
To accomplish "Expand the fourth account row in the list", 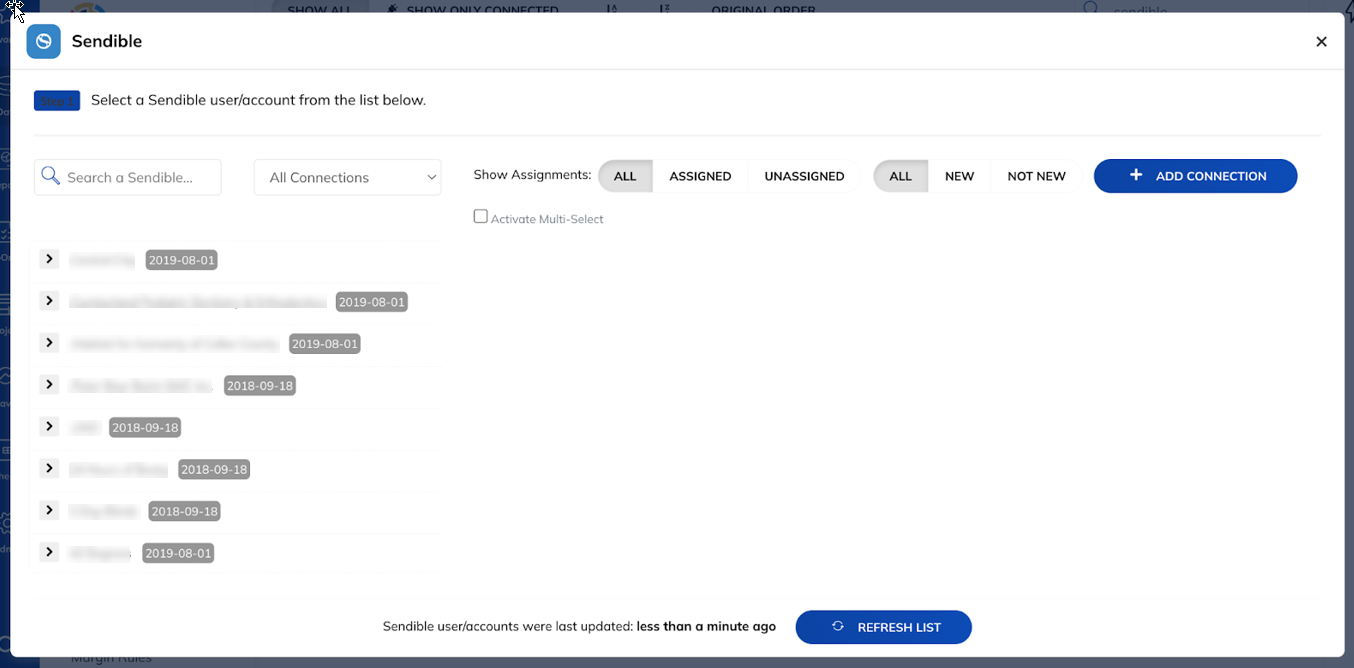I will click(x=48, y=384).
